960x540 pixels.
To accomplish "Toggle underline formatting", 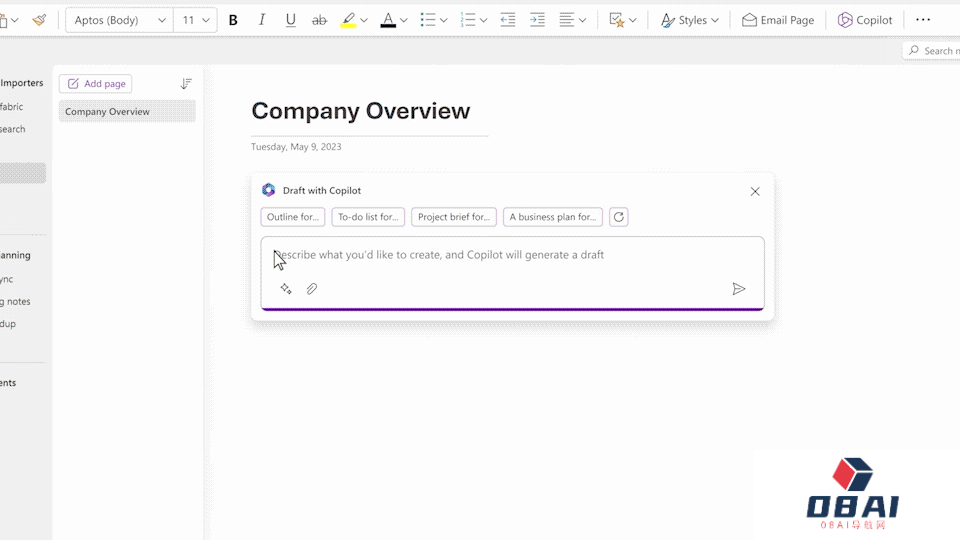I will click(x=291, y=20).
